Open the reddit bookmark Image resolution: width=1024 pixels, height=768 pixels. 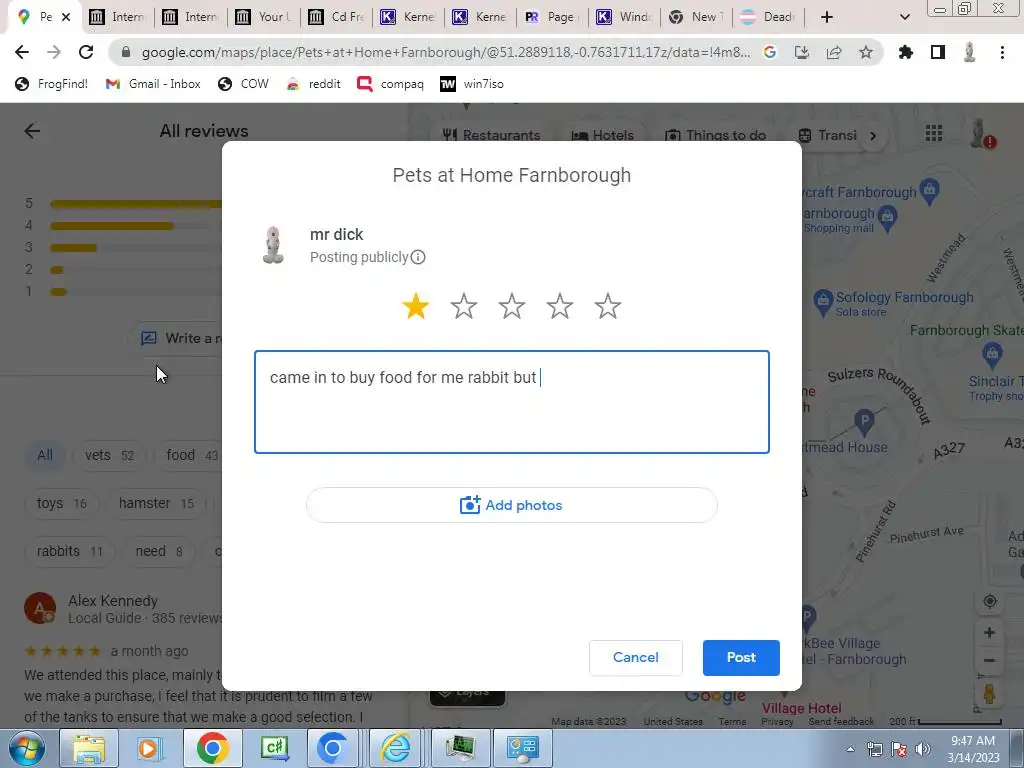313,84
